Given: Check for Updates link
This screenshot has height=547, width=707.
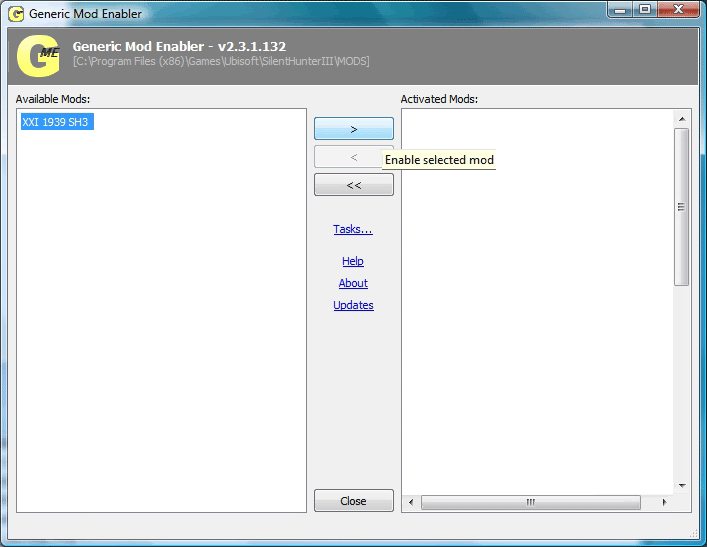Looking at the screenshot, I should click(354, 305).
